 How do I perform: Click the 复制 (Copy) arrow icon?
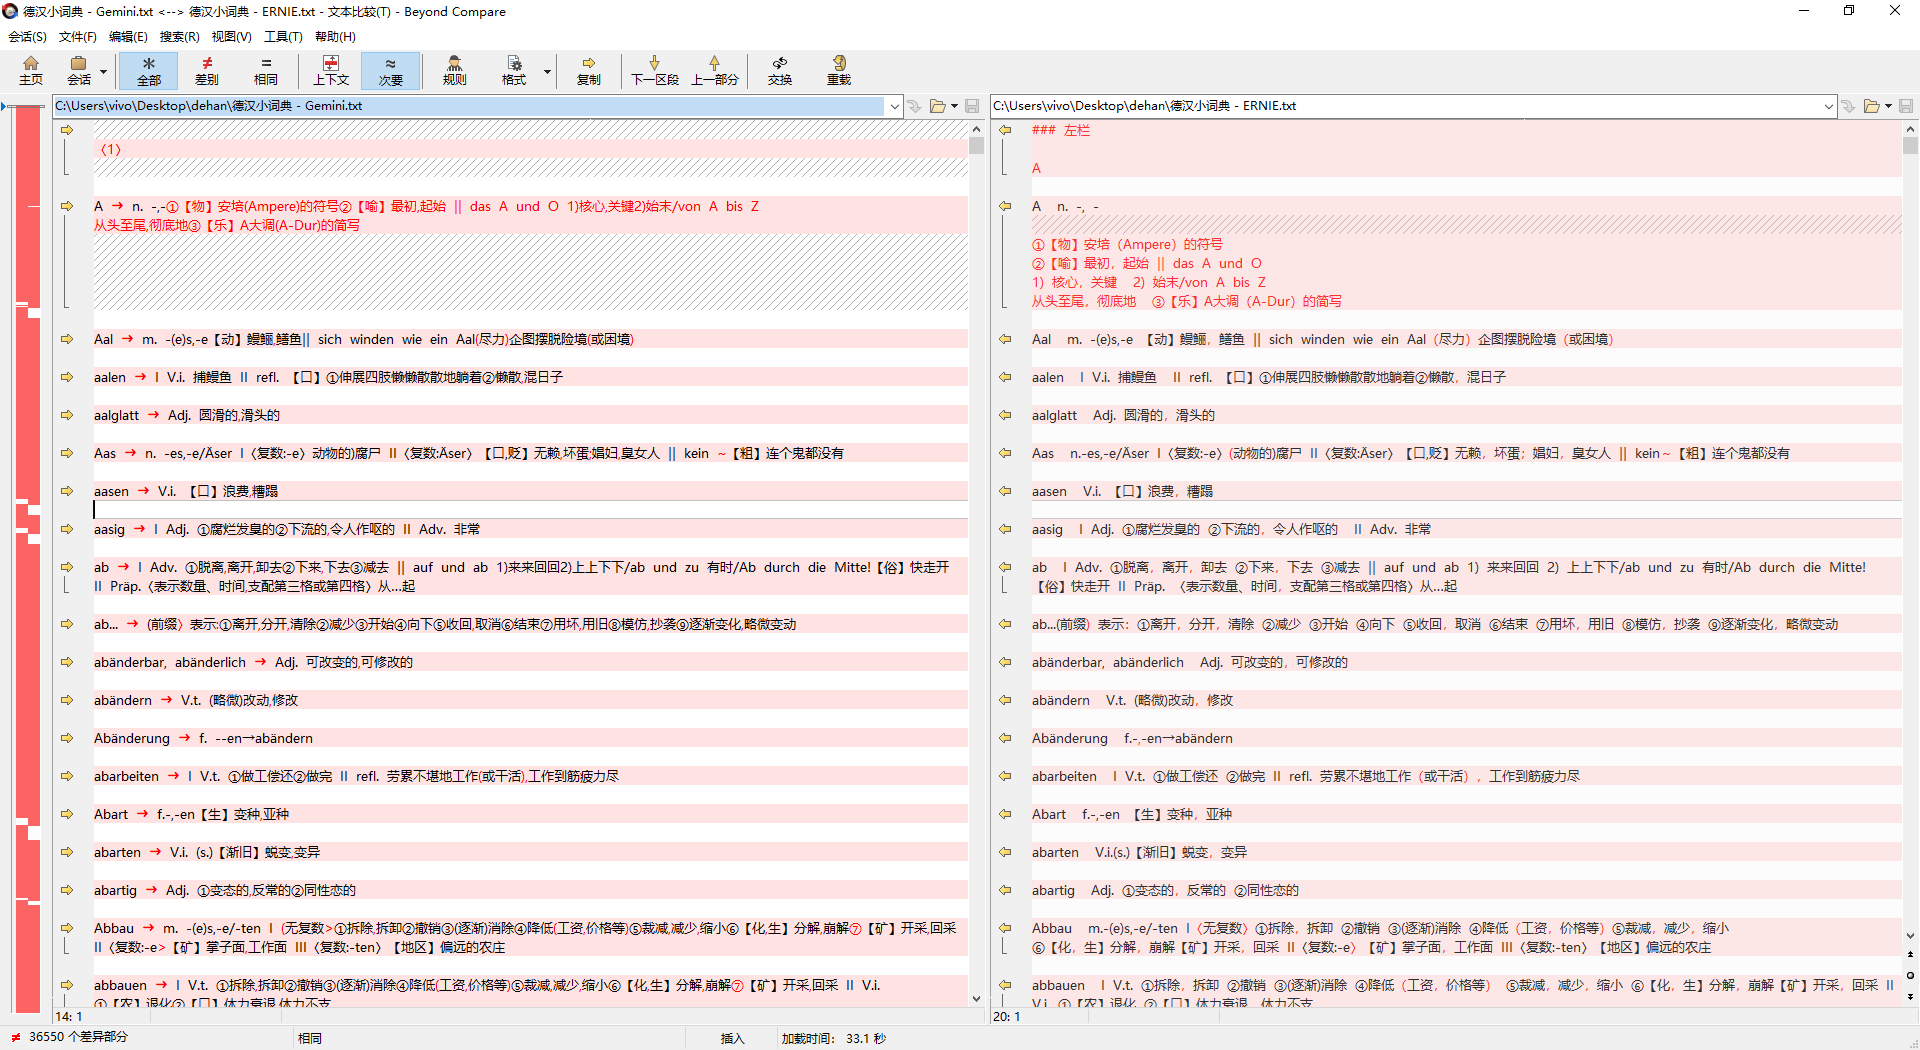click(x=588, y=70)
